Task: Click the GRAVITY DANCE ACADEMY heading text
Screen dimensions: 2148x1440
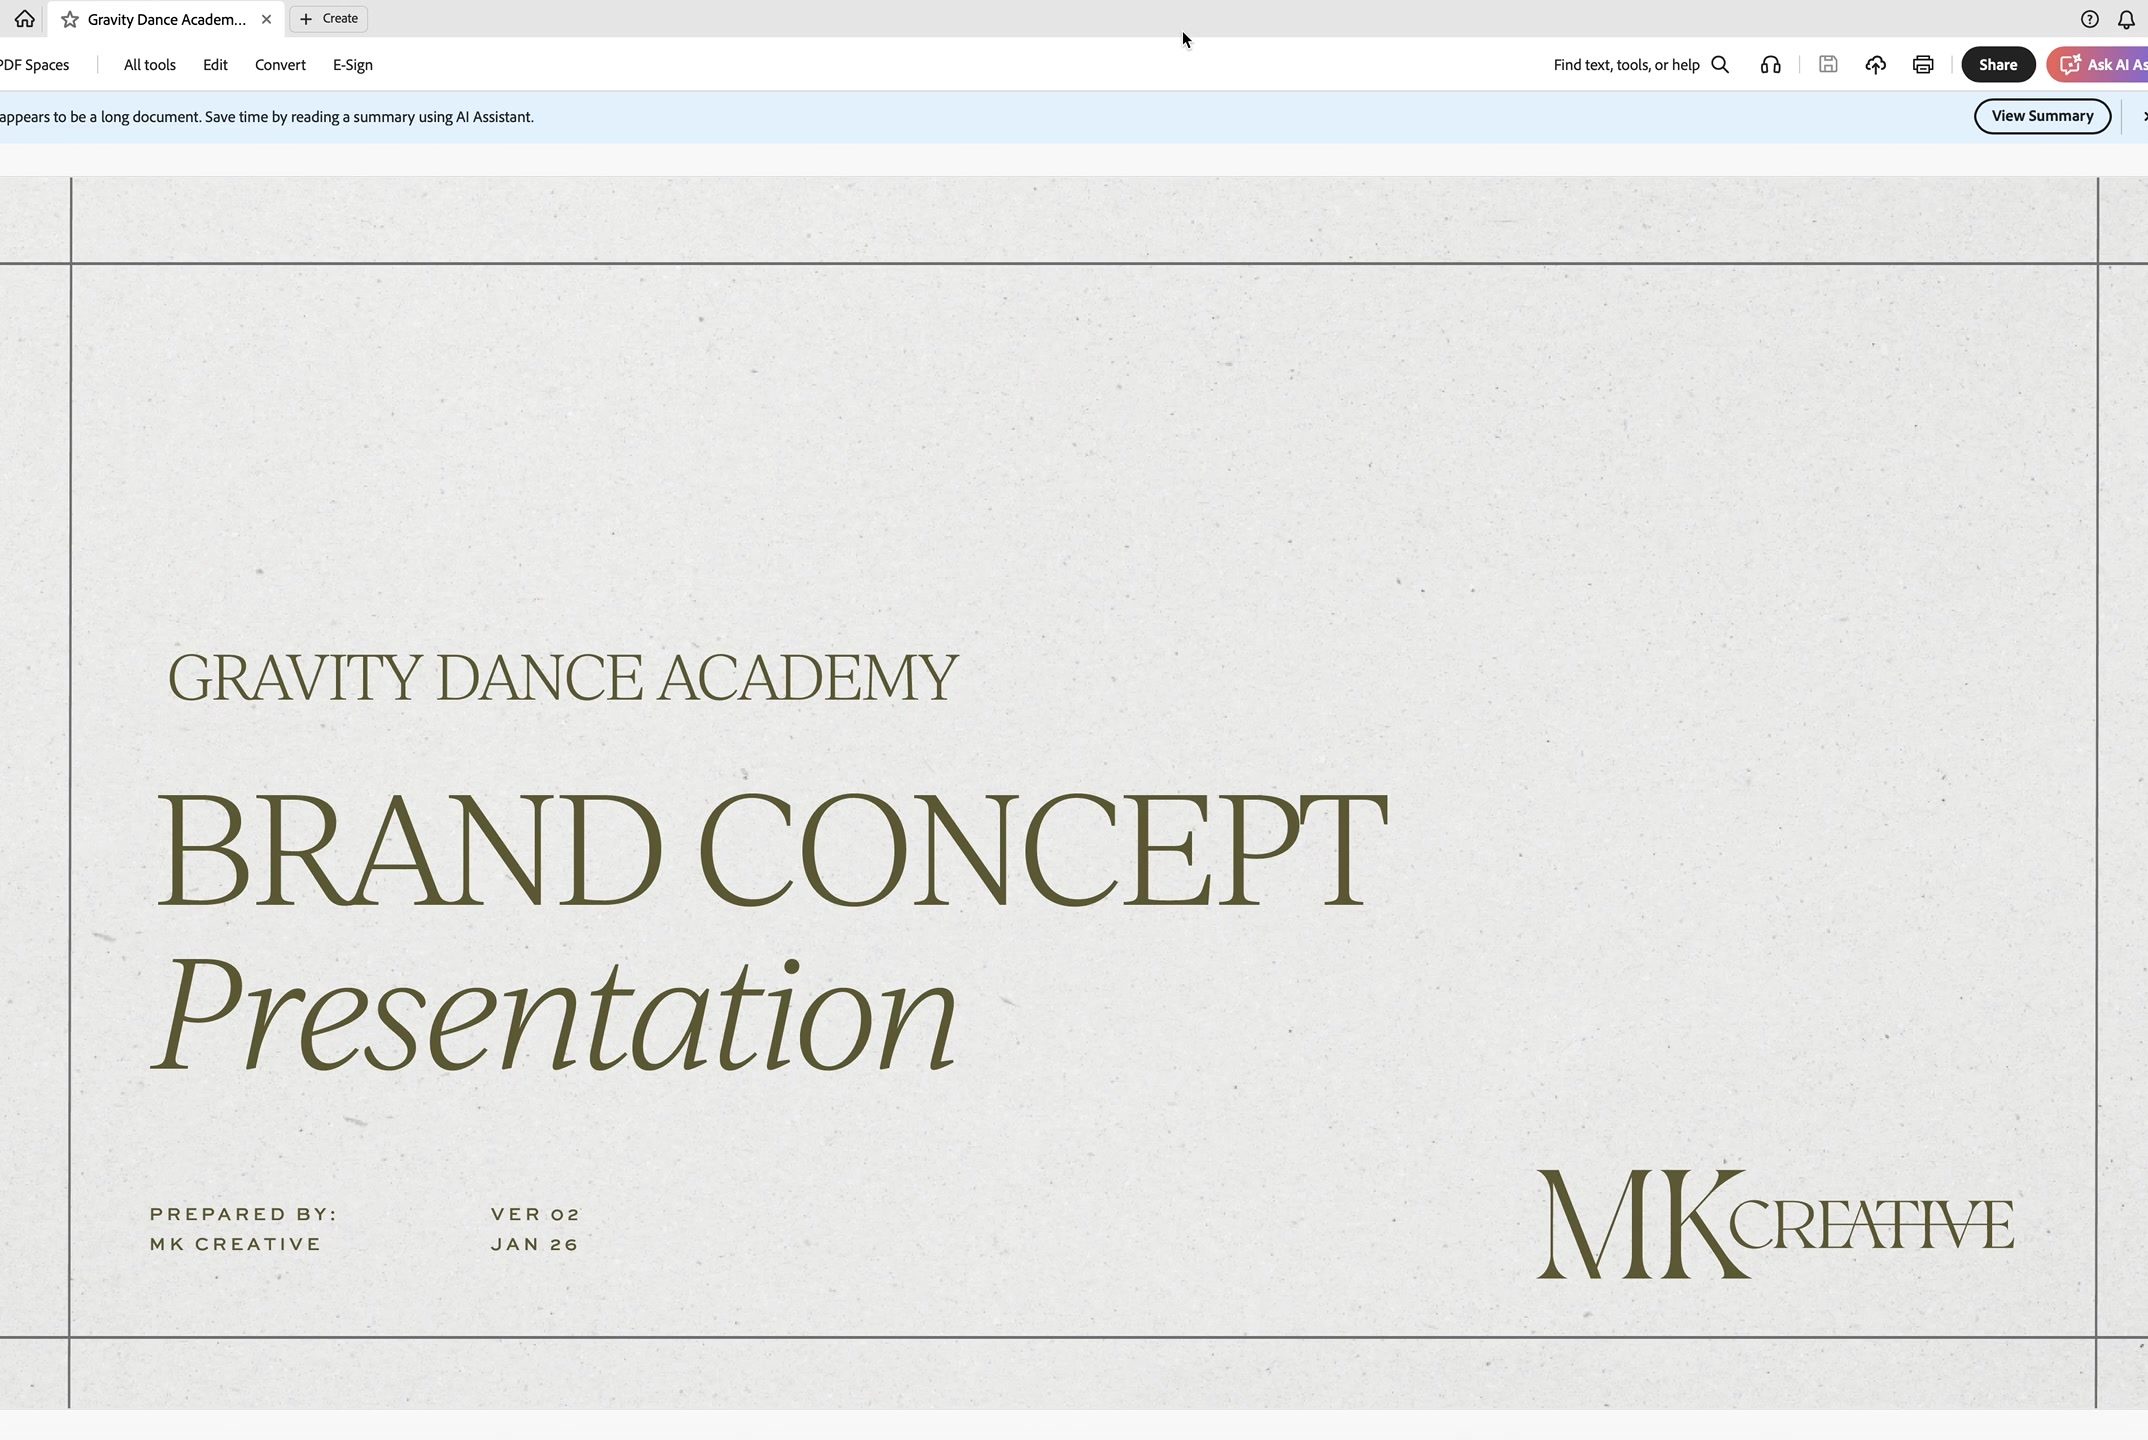Action: [563, 678]
